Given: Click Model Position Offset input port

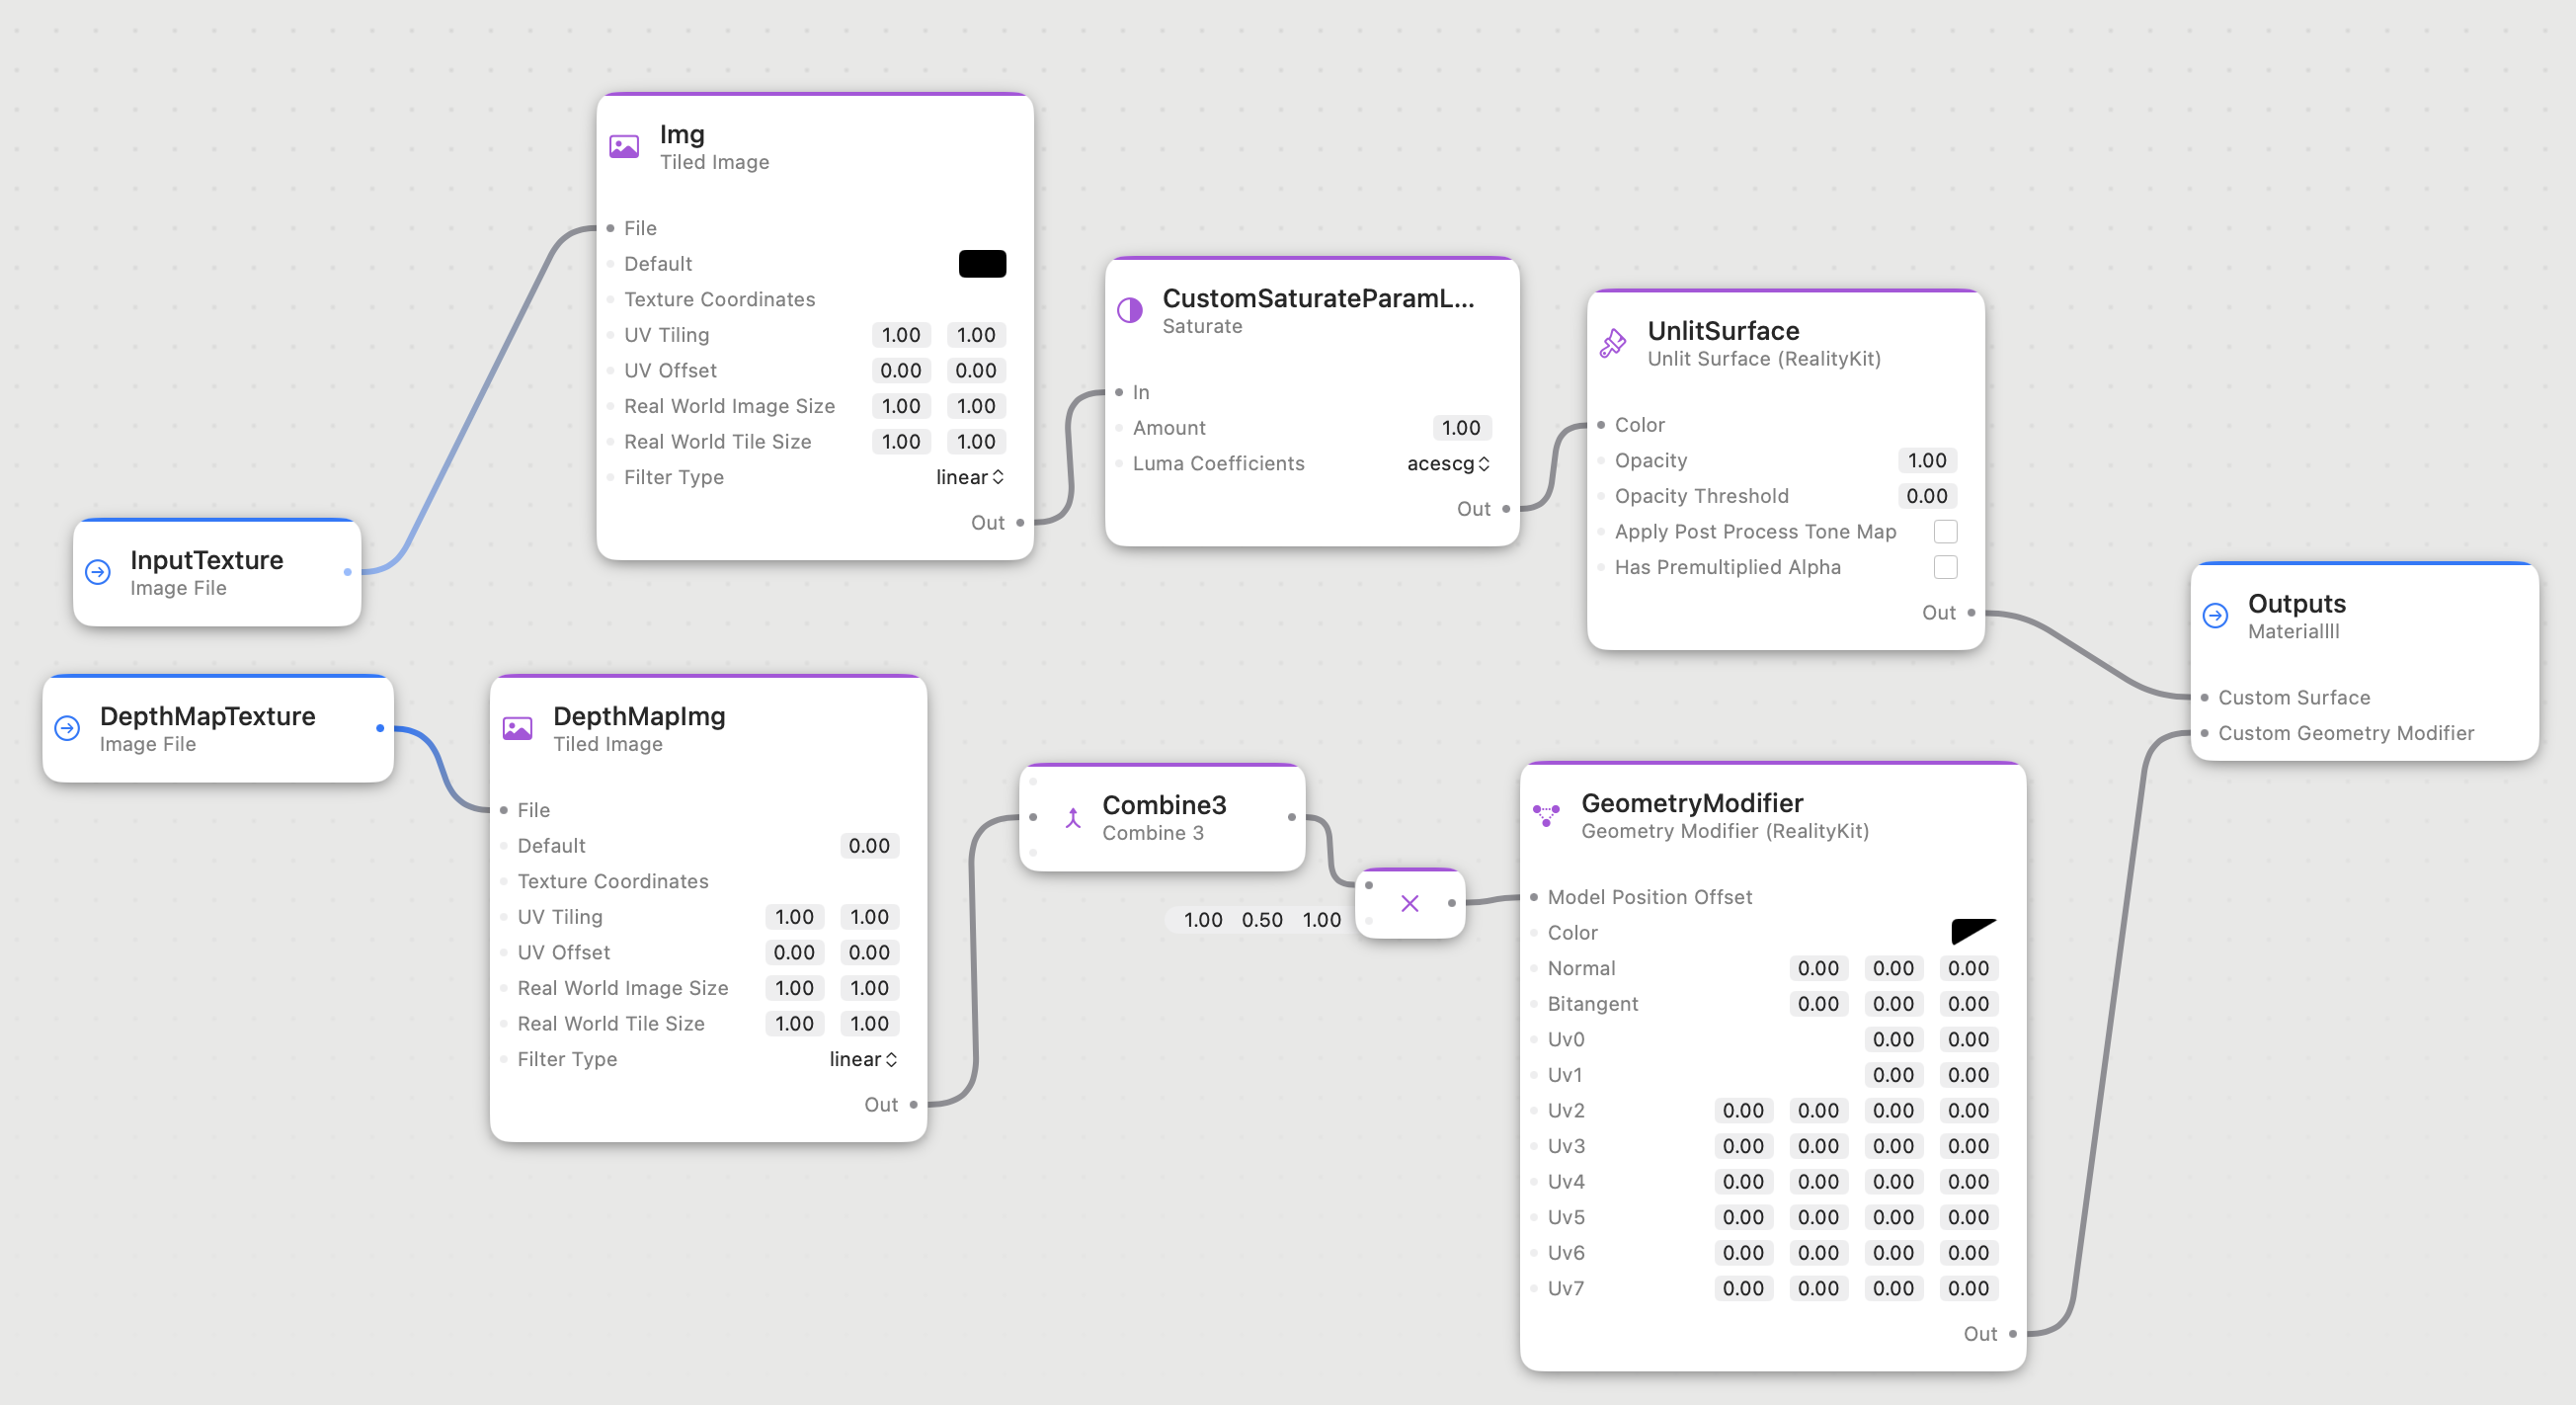Looking at the screenshot, I should [x=1534, y=897].
